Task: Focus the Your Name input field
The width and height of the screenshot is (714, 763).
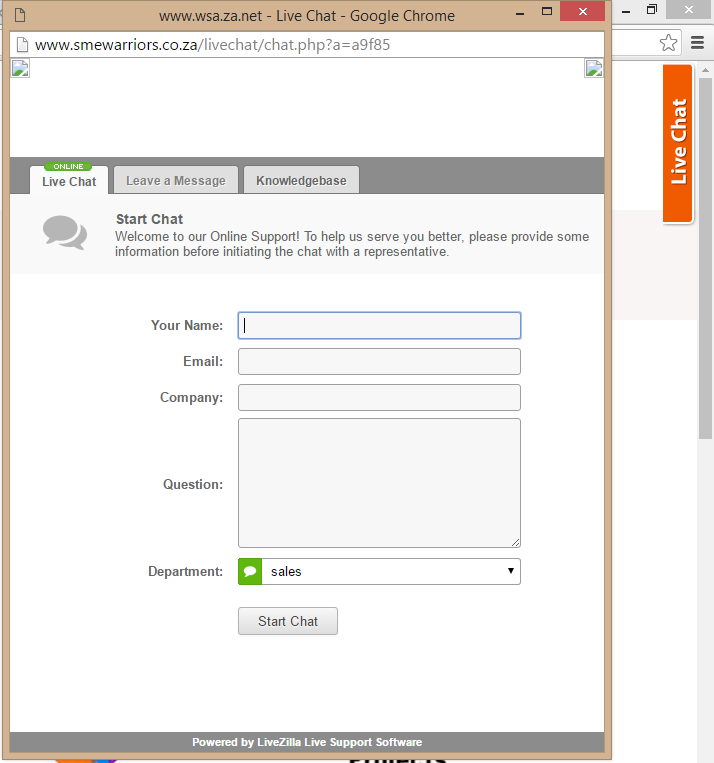Action: (379, 325)
